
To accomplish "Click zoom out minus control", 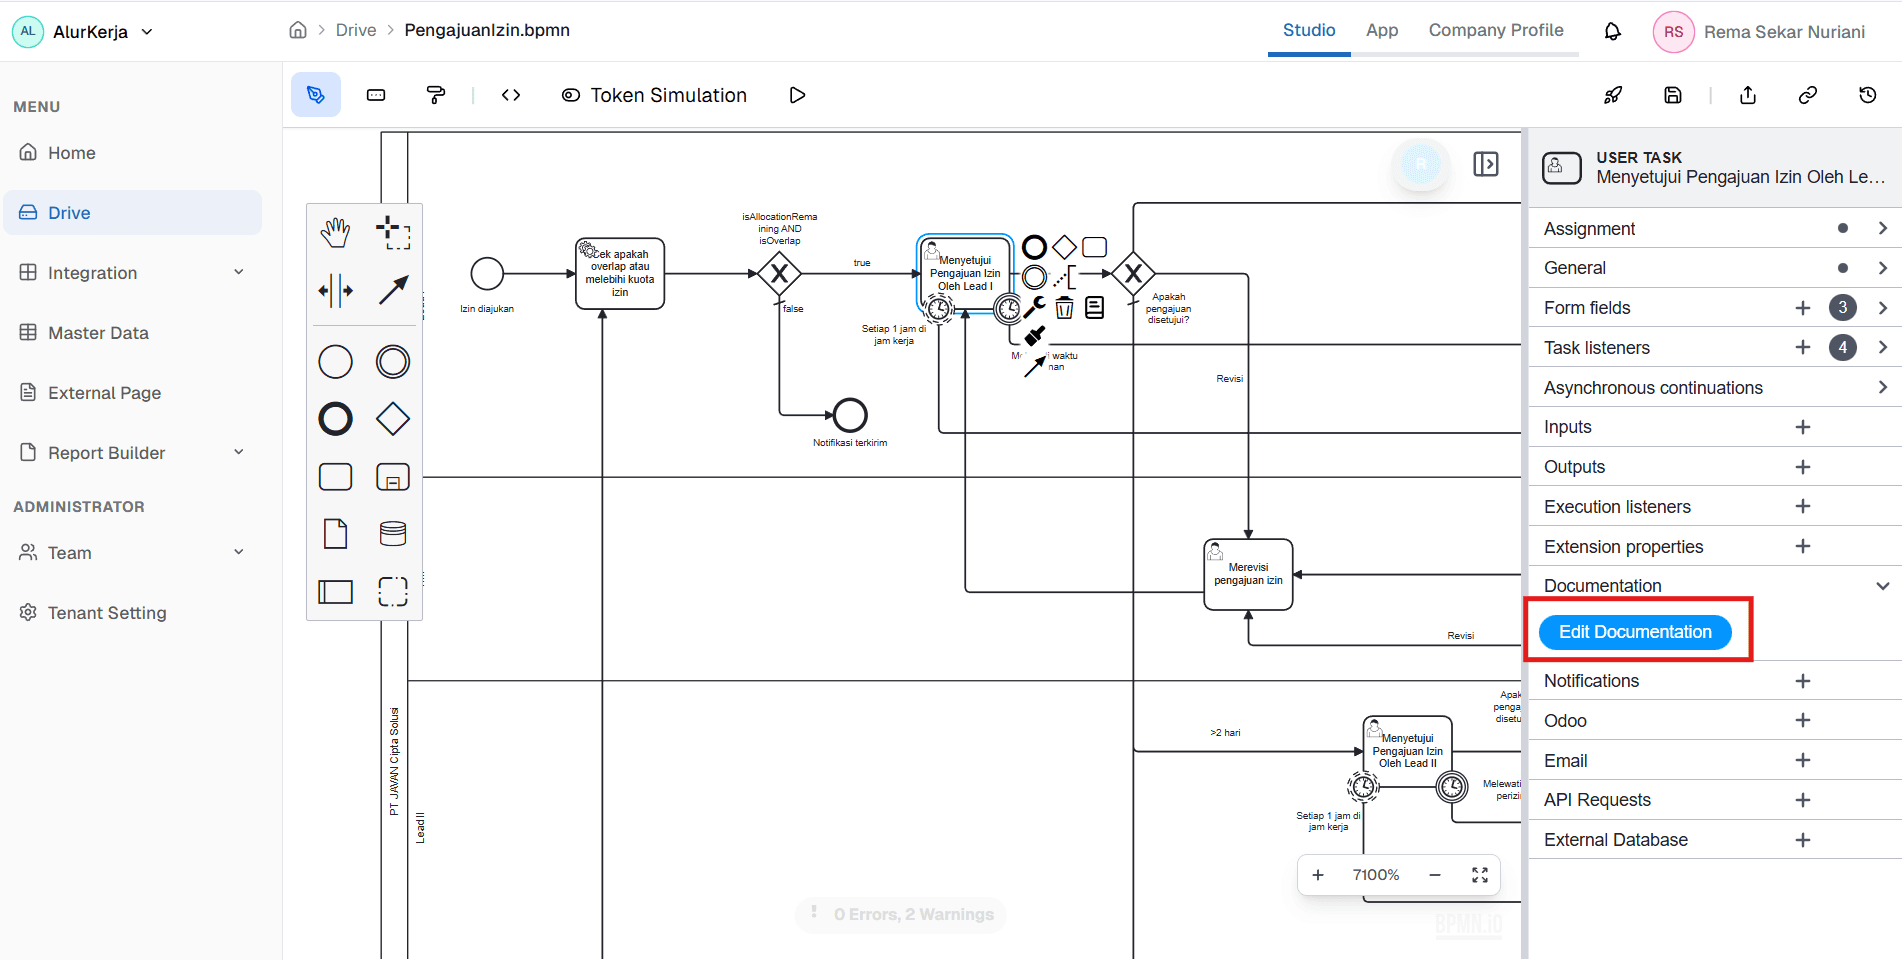I will pyautogui.click(x=1435, y=874).
